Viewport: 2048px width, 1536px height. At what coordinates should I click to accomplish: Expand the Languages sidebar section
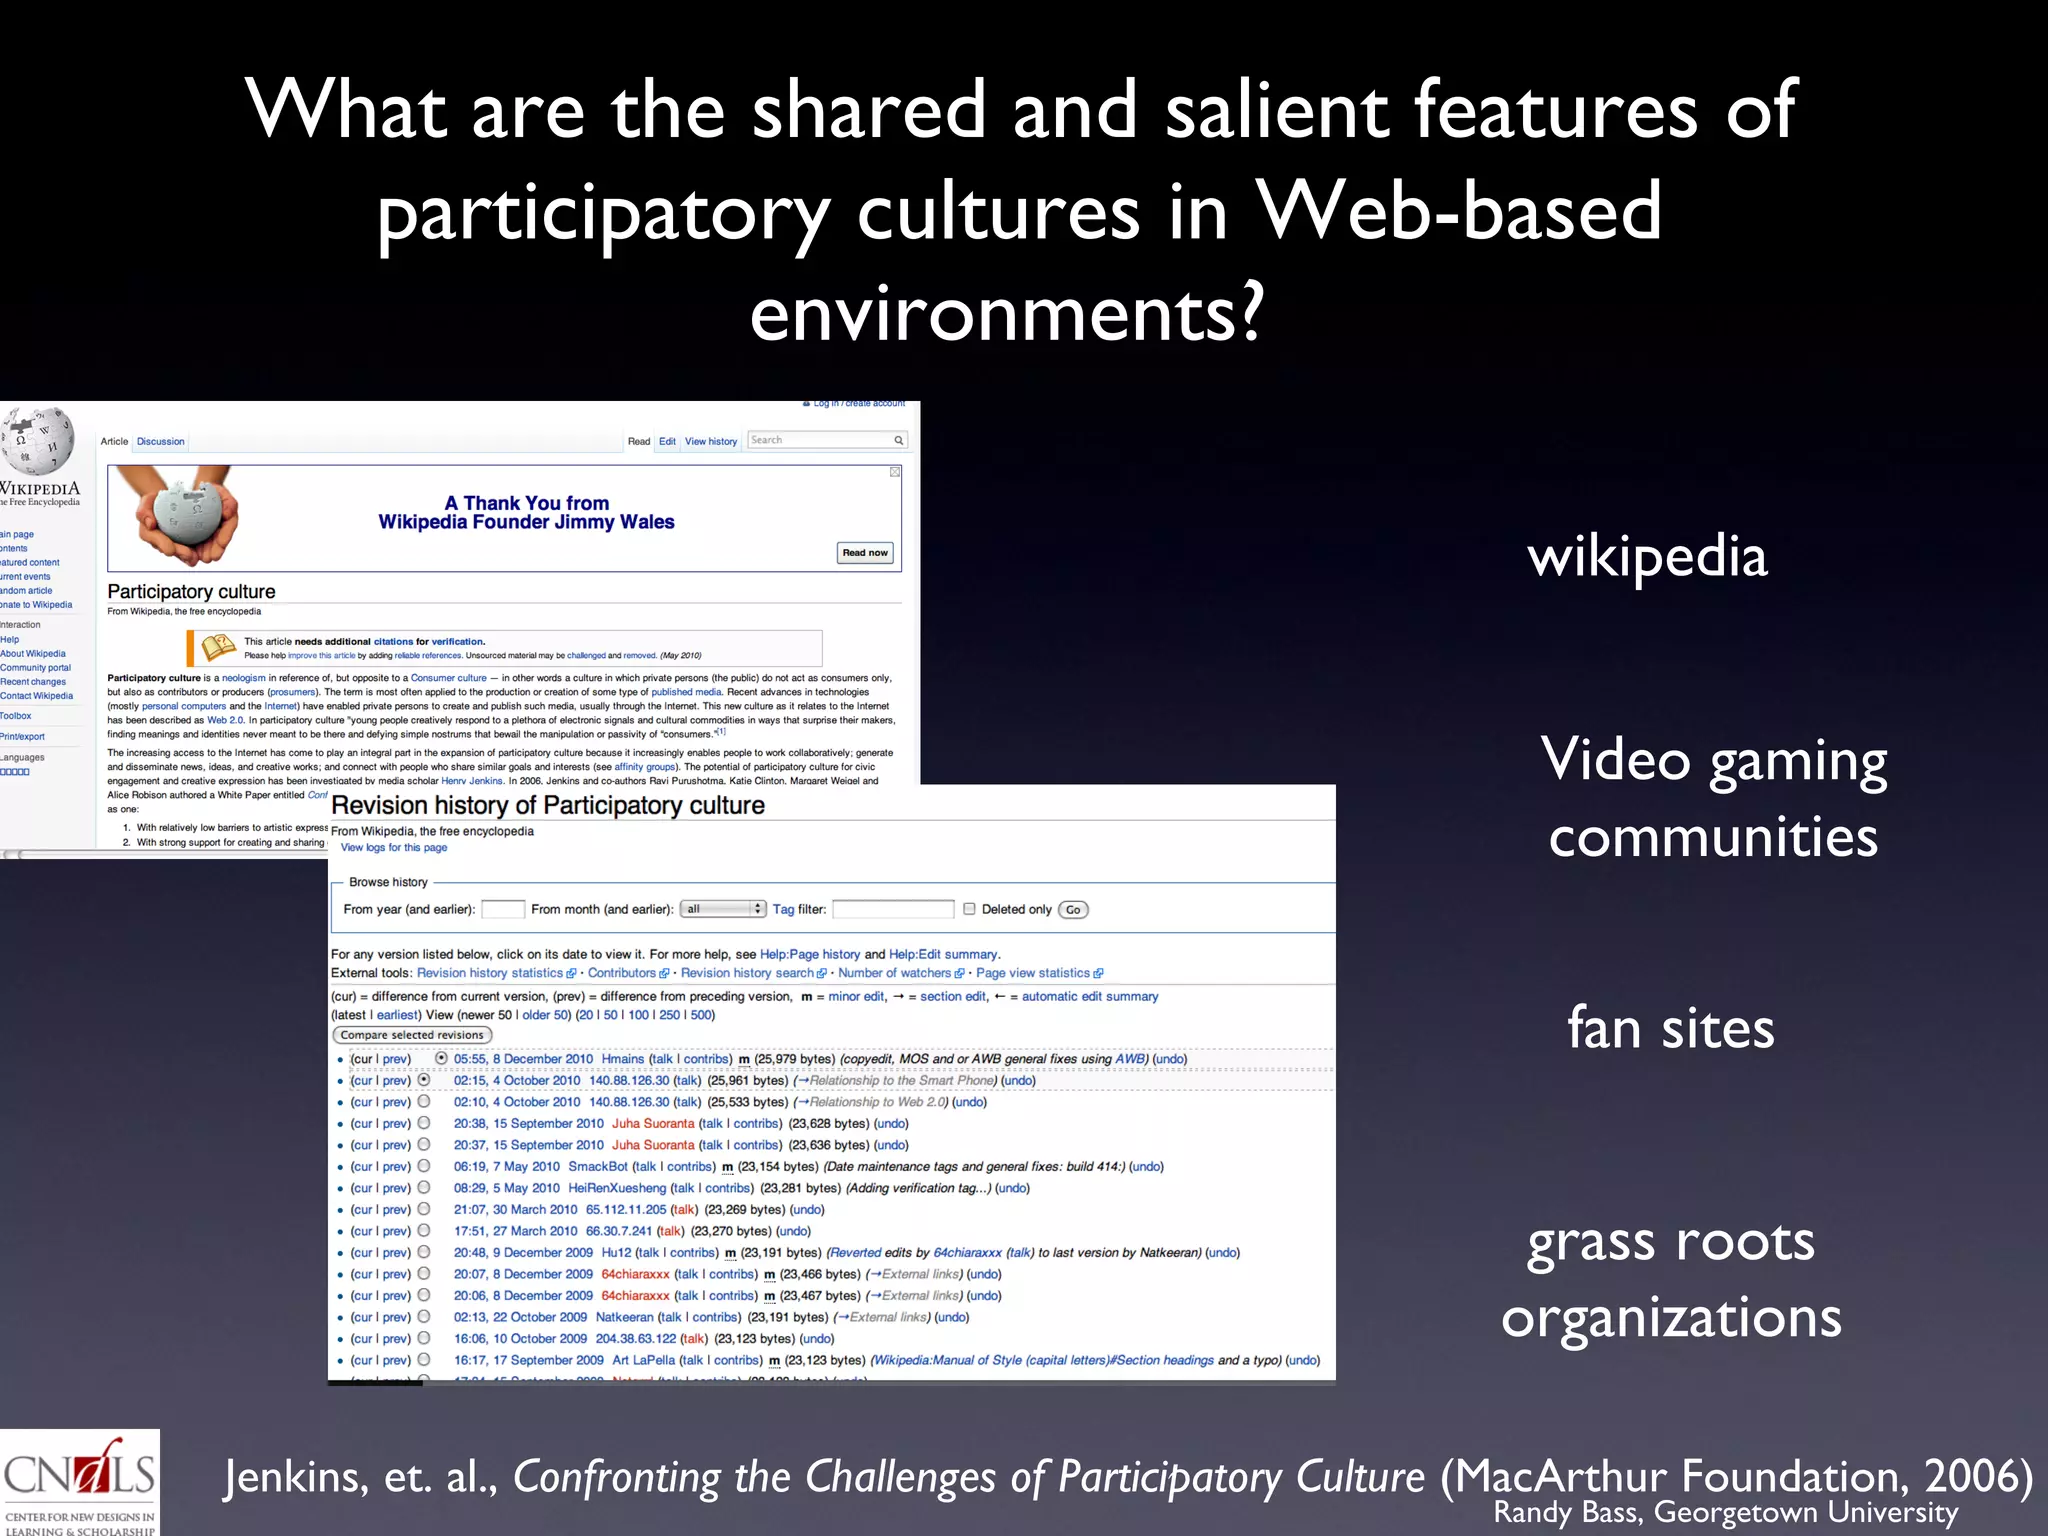tap(22, 758)
